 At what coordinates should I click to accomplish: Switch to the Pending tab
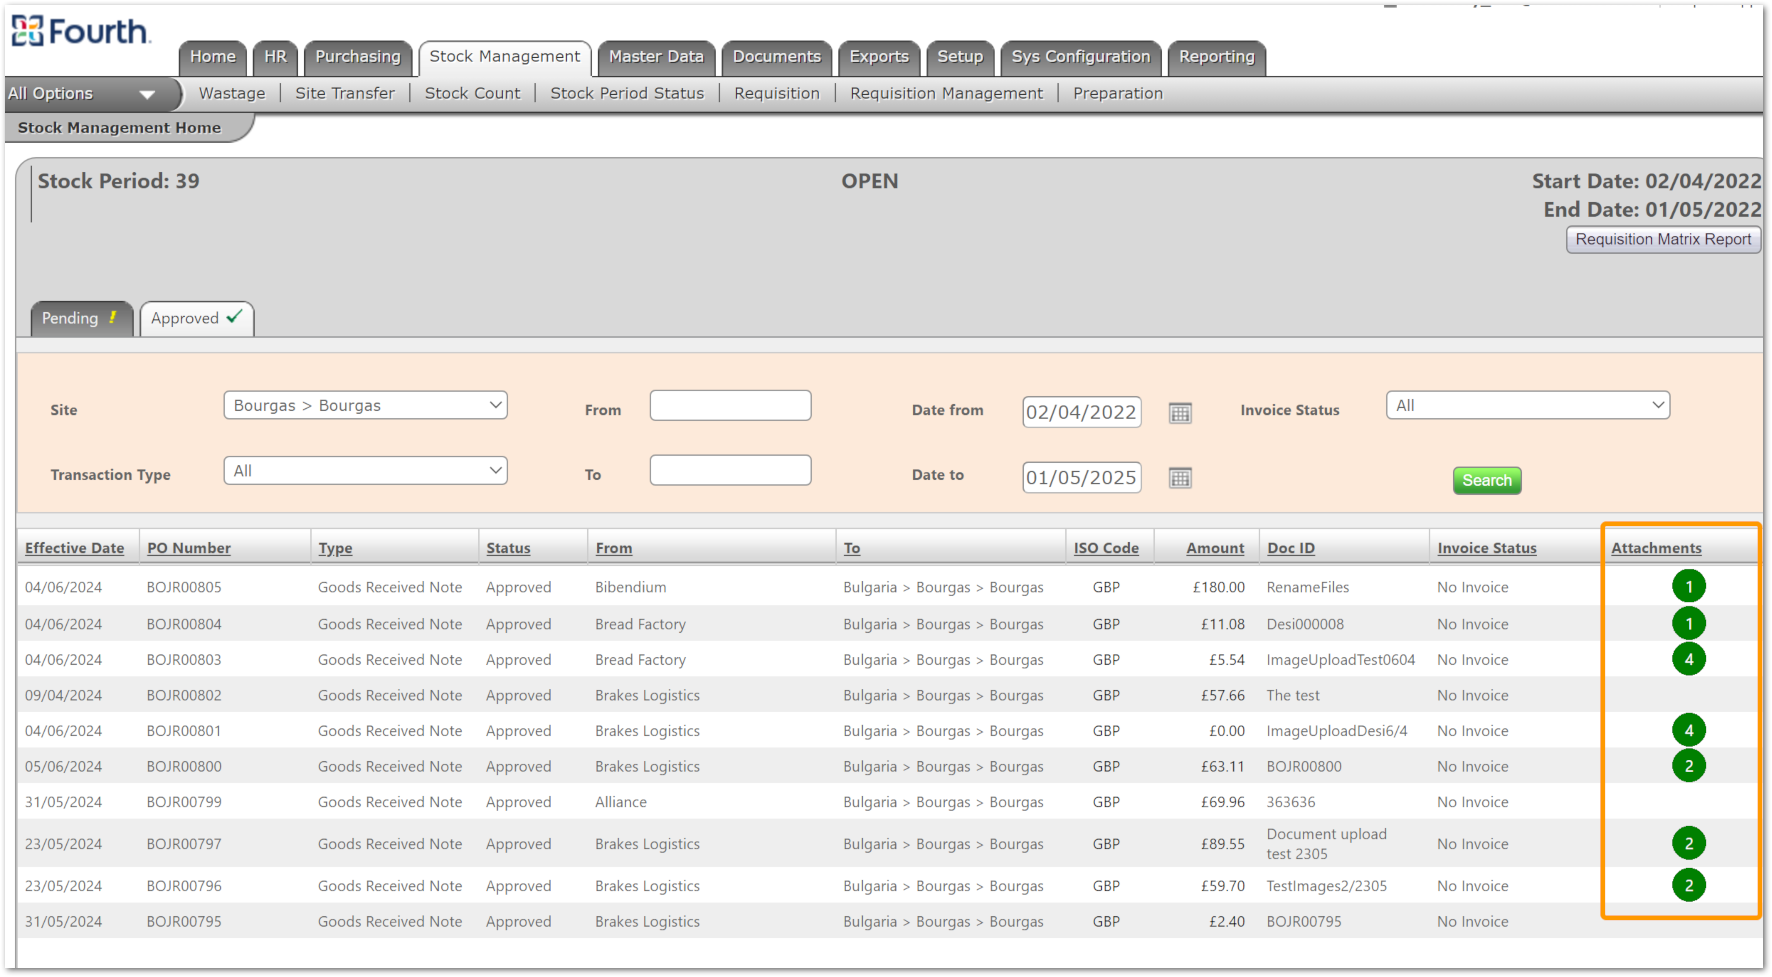click(80, 319)
